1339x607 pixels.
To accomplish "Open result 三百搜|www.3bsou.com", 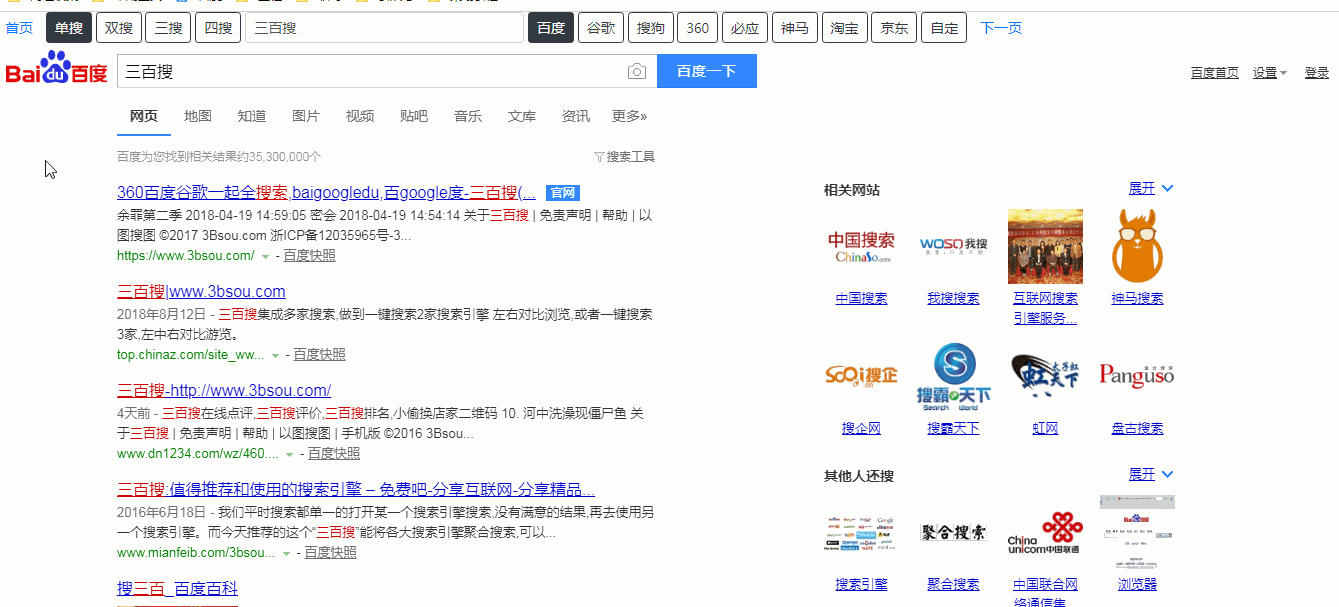I will [x=201, y=292].
